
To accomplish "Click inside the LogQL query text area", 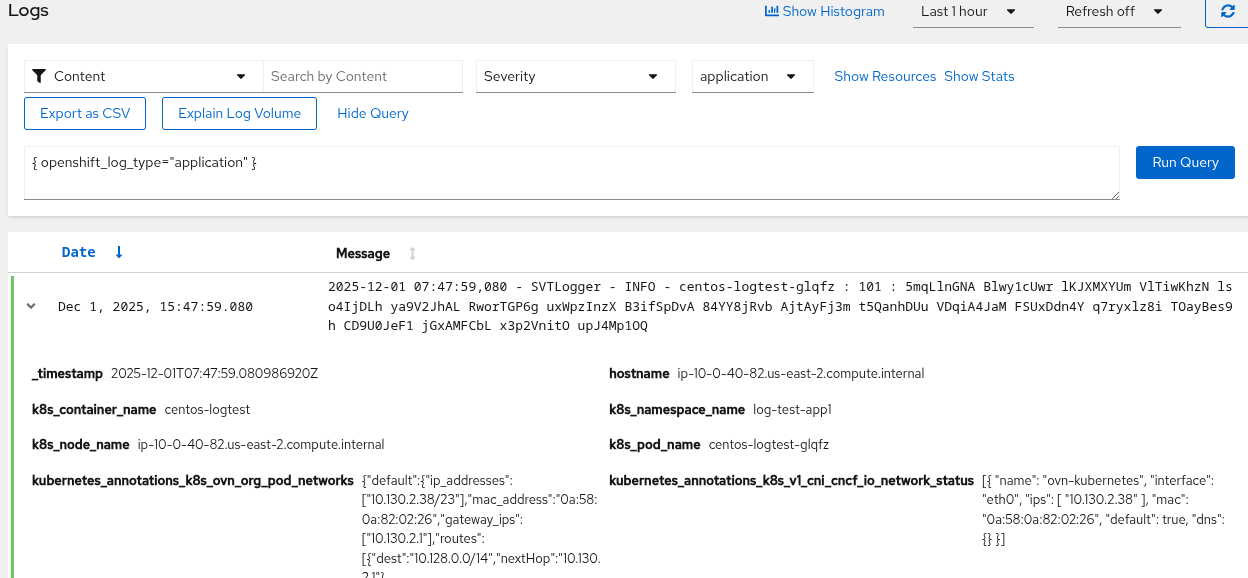I will click(x=570, y=172).
